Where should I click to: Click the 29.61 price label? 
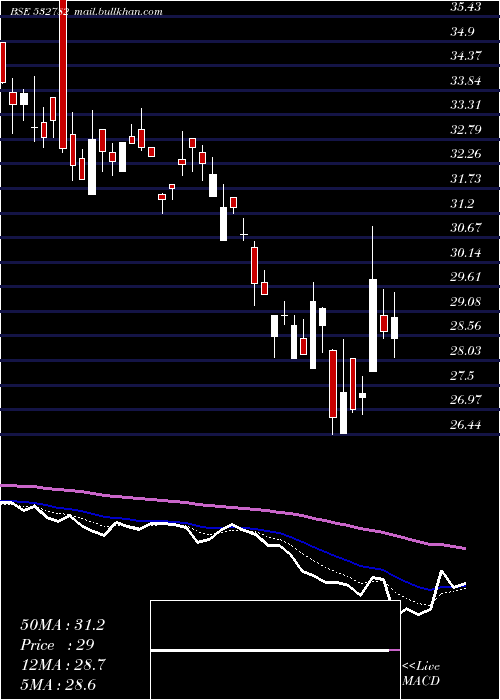tap(466, 278)
